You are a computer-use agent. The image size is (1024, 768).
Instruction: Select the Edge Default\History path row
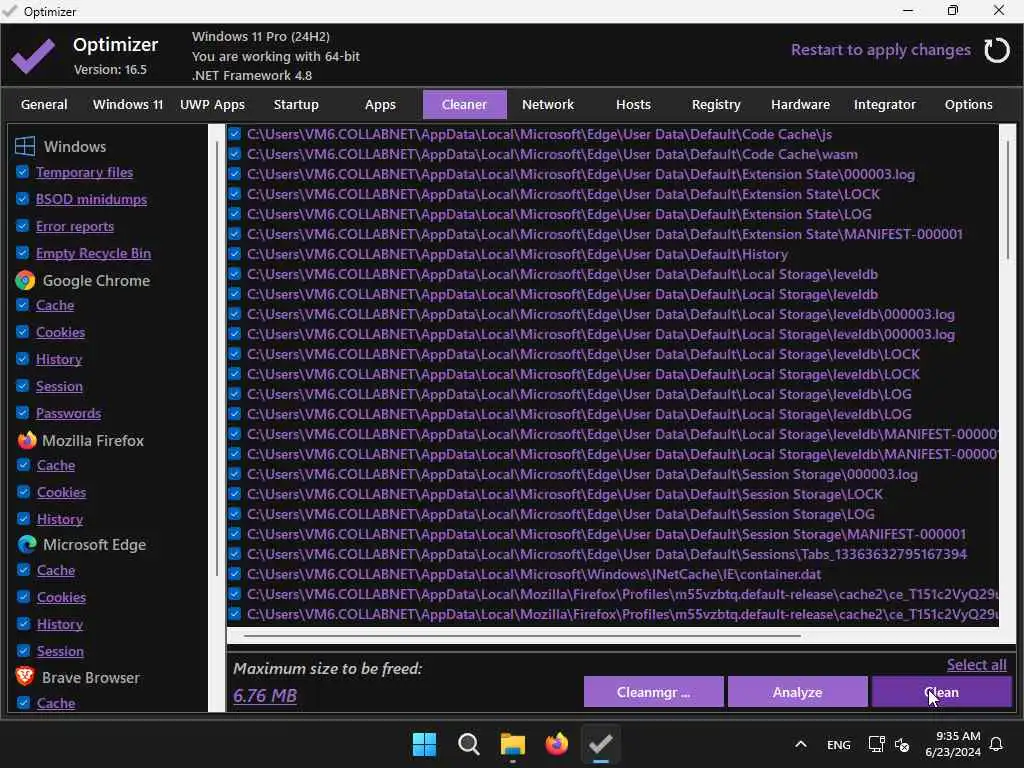517,254
